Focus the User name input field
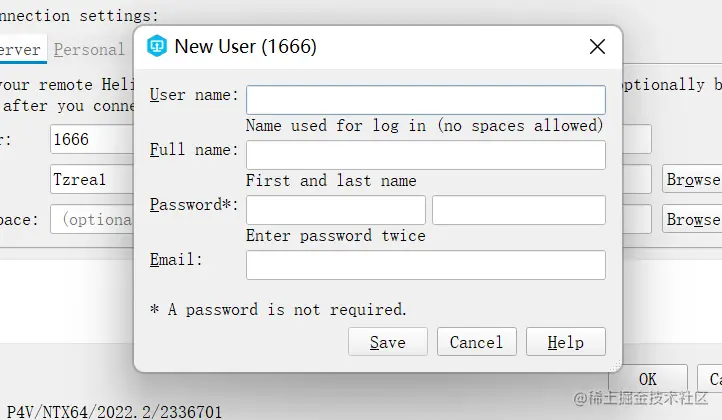Image resolution: width=722 pixels, height=420 pixels. pos(425,99)
